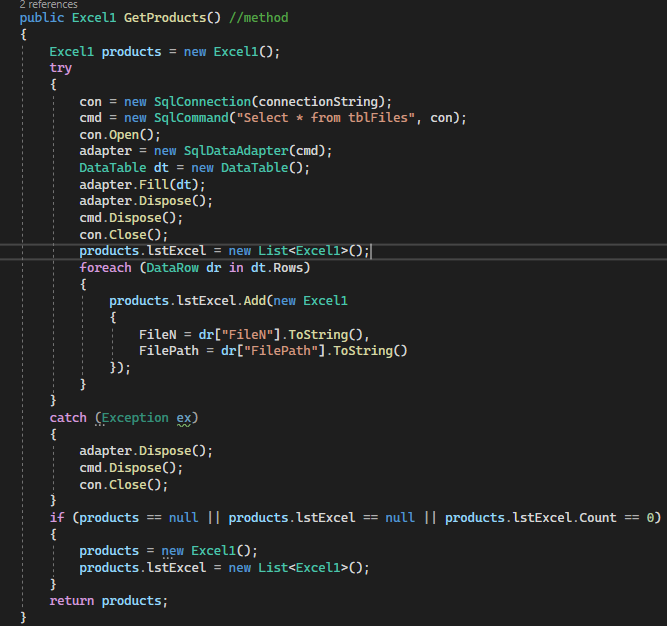Click the 'catch' keyword
The width and height of the screenshot is (667, 626).
coord(68,418)
